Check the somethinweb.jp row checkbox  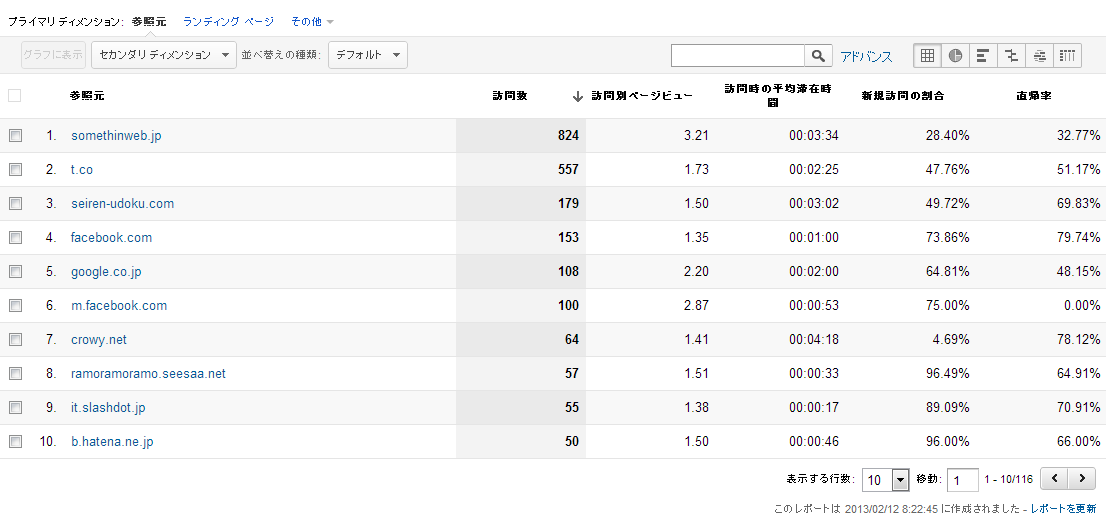[15, 136]
